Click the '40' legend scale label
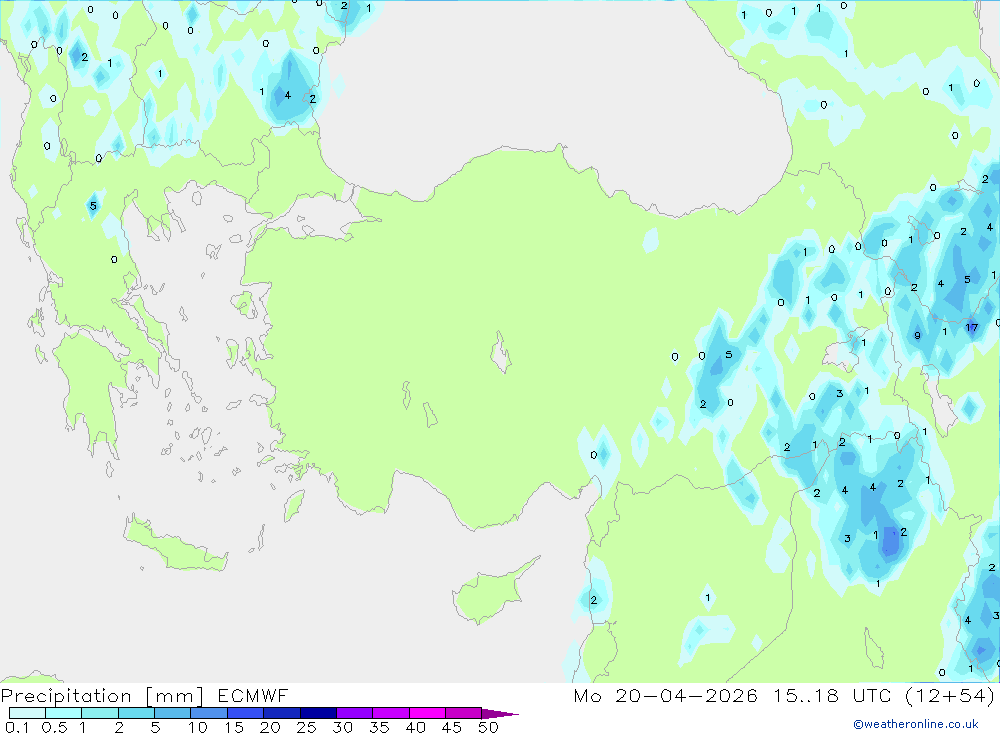1000x733 pixels. [x=416, y=727]
